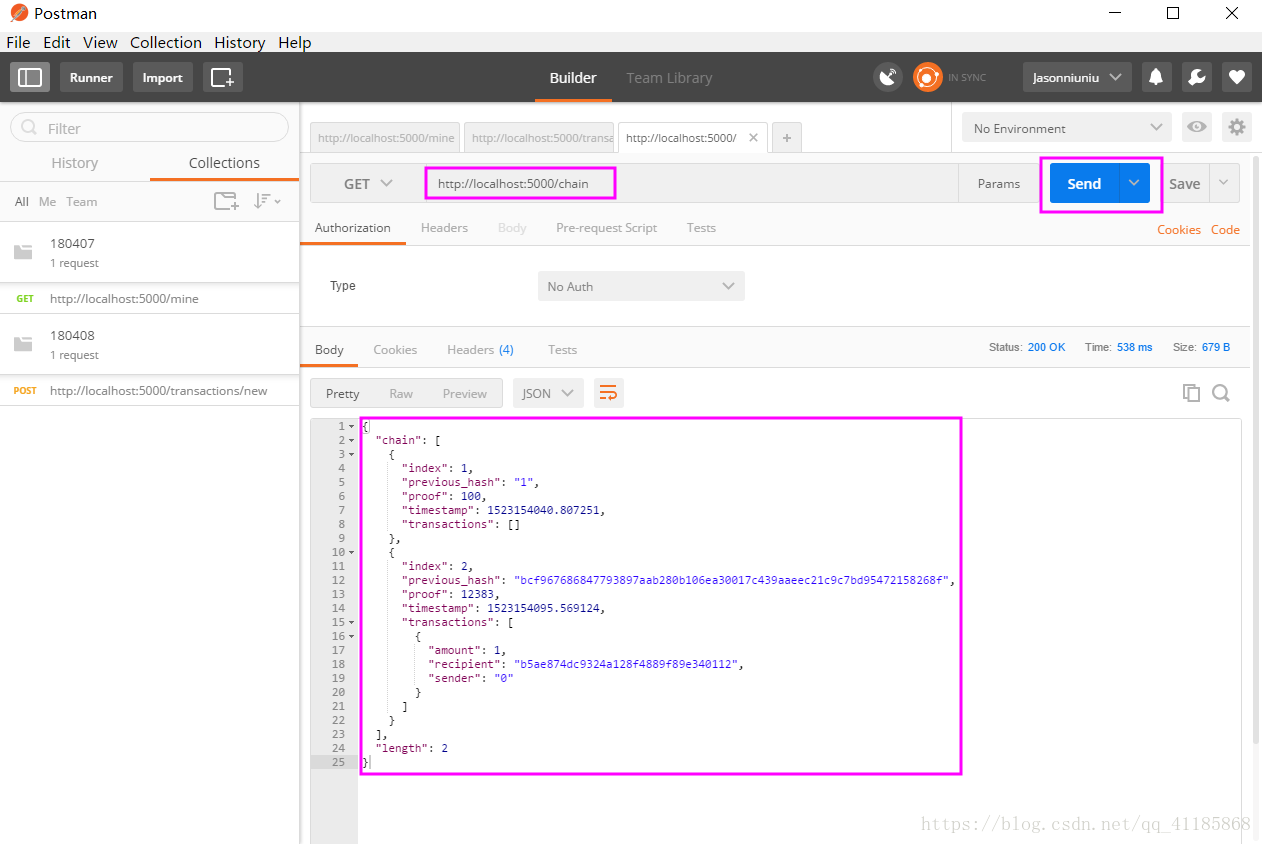The height and width of the screenshot is (844, 1262).
Task: Click the Import button
Action: coord(162,77)
